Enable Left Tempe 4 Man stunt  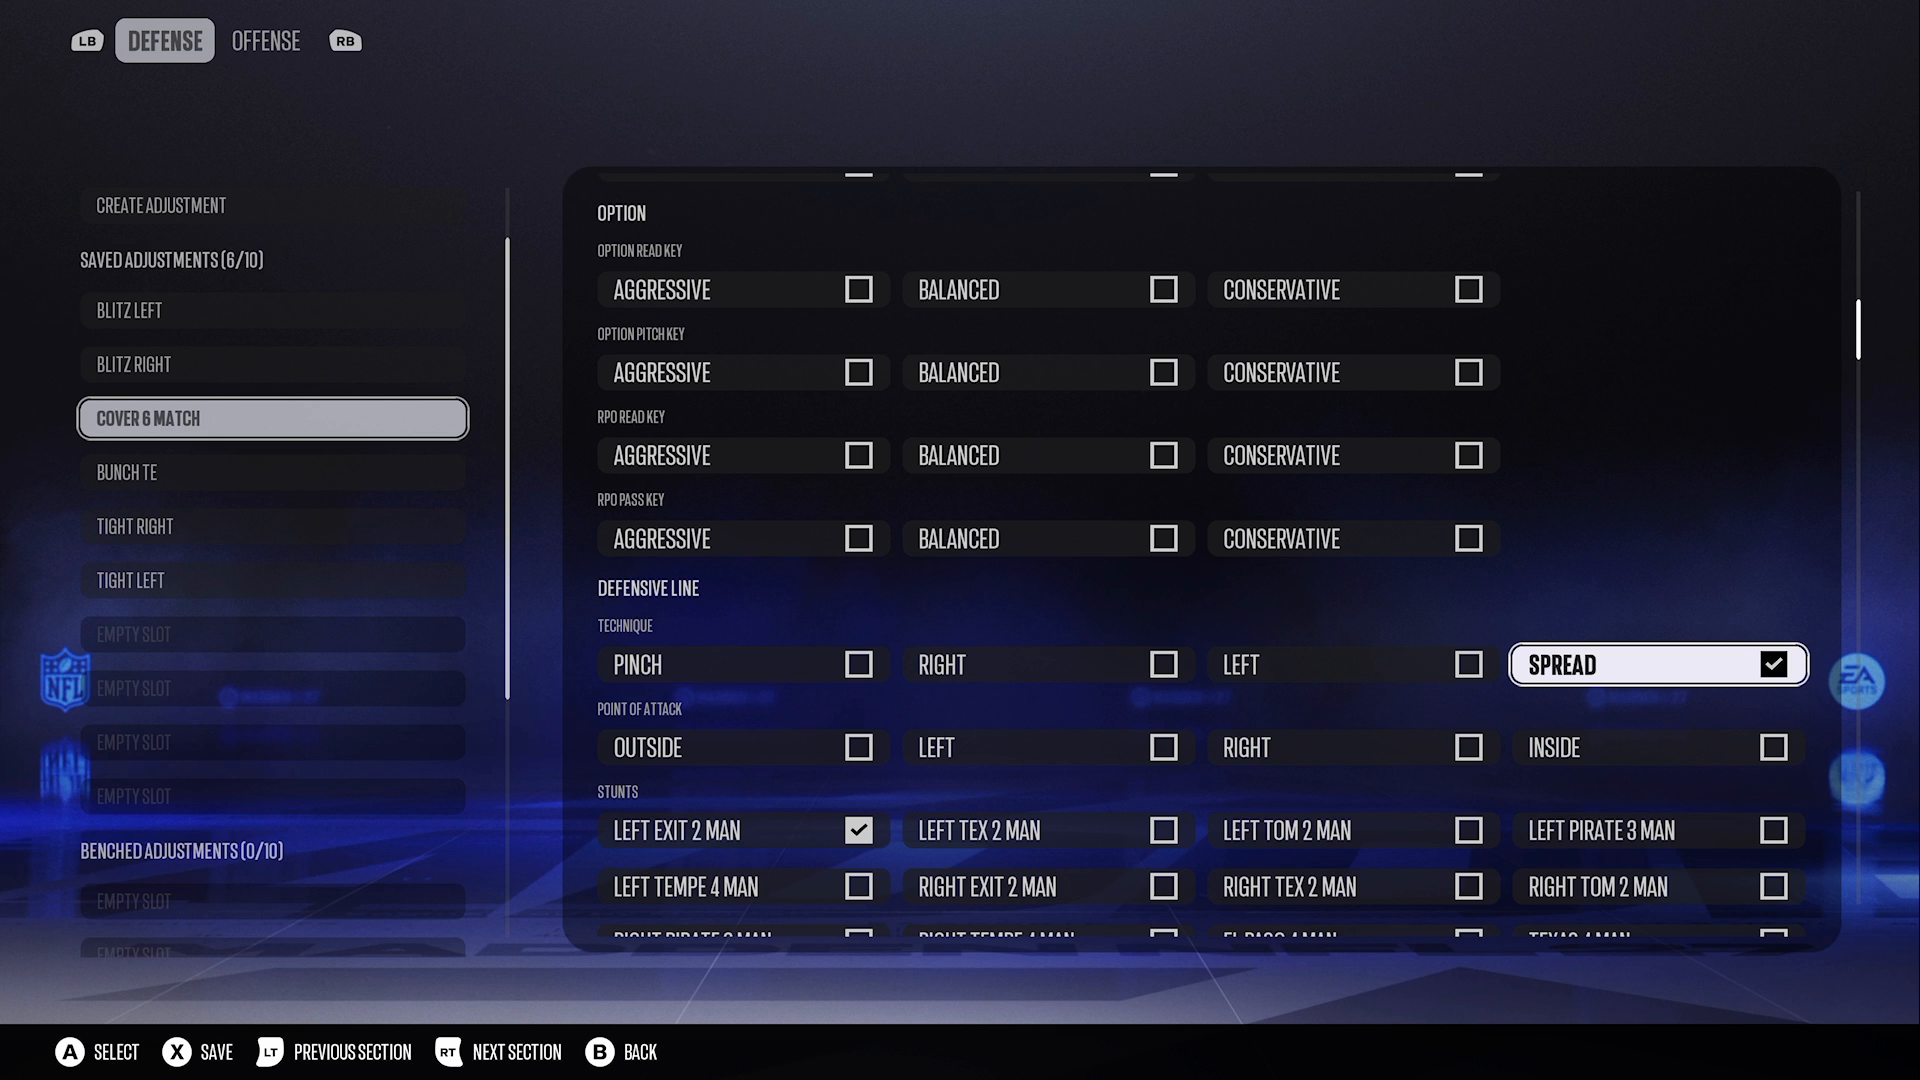pos(859,887)
